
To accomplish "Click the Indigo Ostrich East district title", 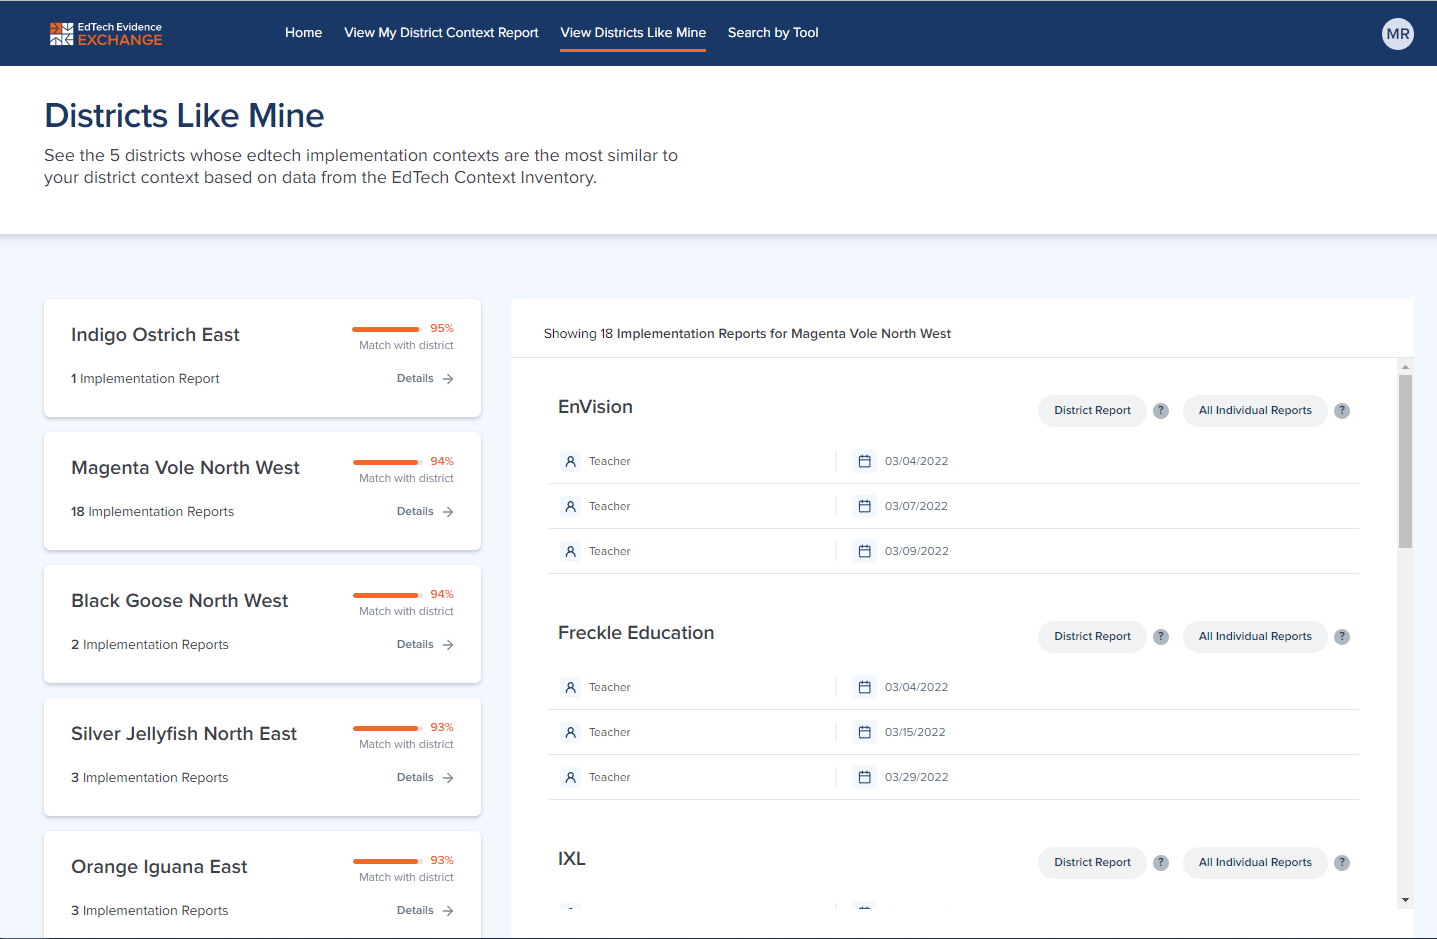I will pyautogui.click(x=155, y=335).
